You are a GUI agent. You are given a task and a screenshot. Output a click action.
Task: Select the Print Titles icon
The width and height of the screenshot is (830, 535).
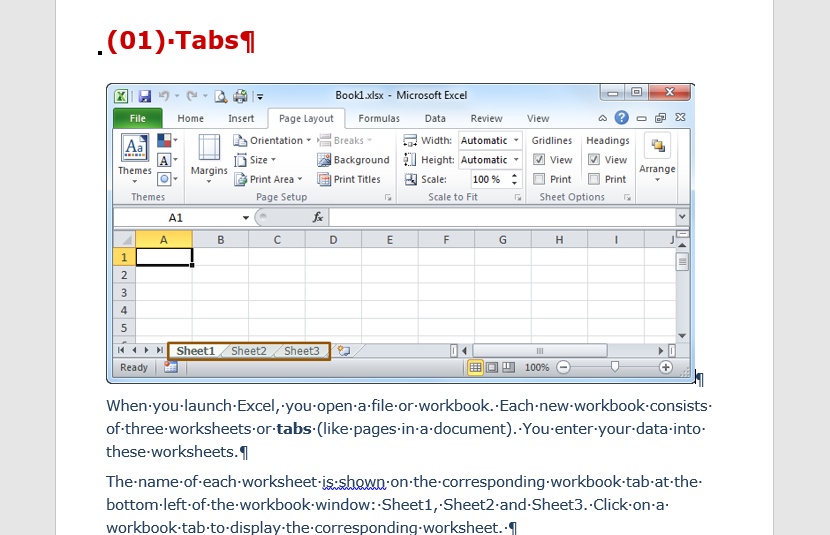pos(324,179)
